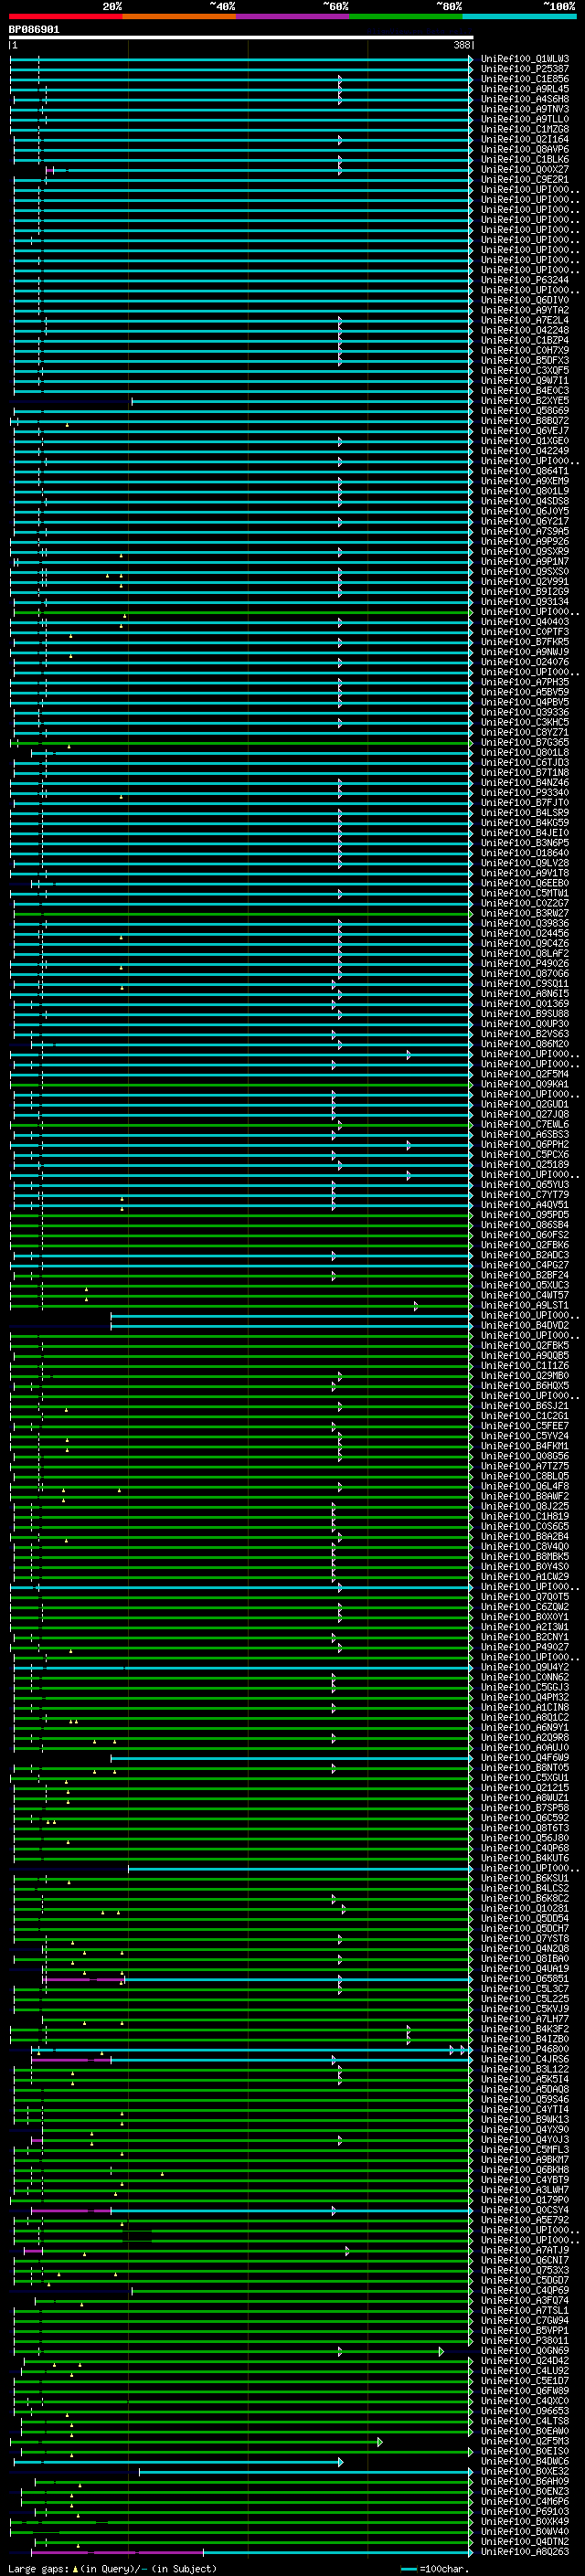The height and width of the screenshot is (2576, 585).
Task: Choose hit UniRef100_Q25189
Action: [x=525, y=1164]
